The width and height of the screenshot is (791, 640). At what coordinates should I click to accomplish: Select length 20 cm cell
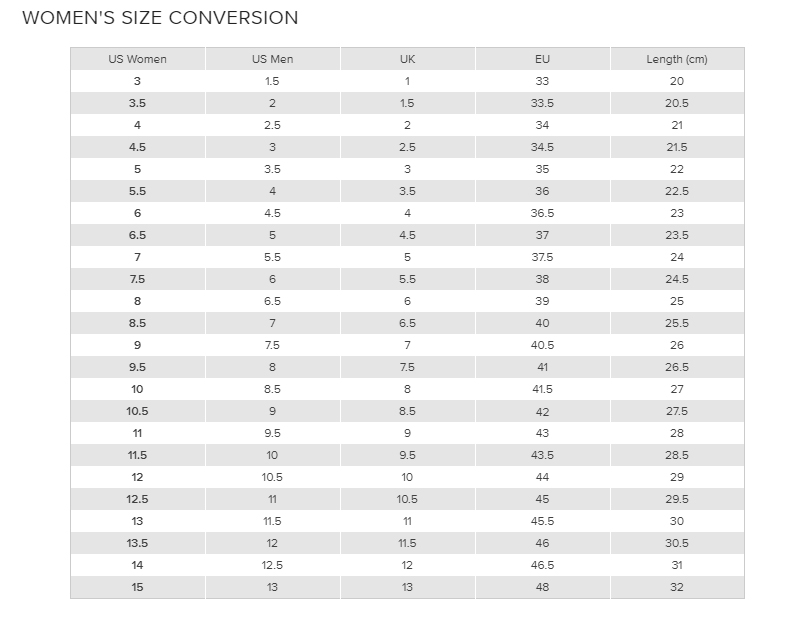(677, 81)
